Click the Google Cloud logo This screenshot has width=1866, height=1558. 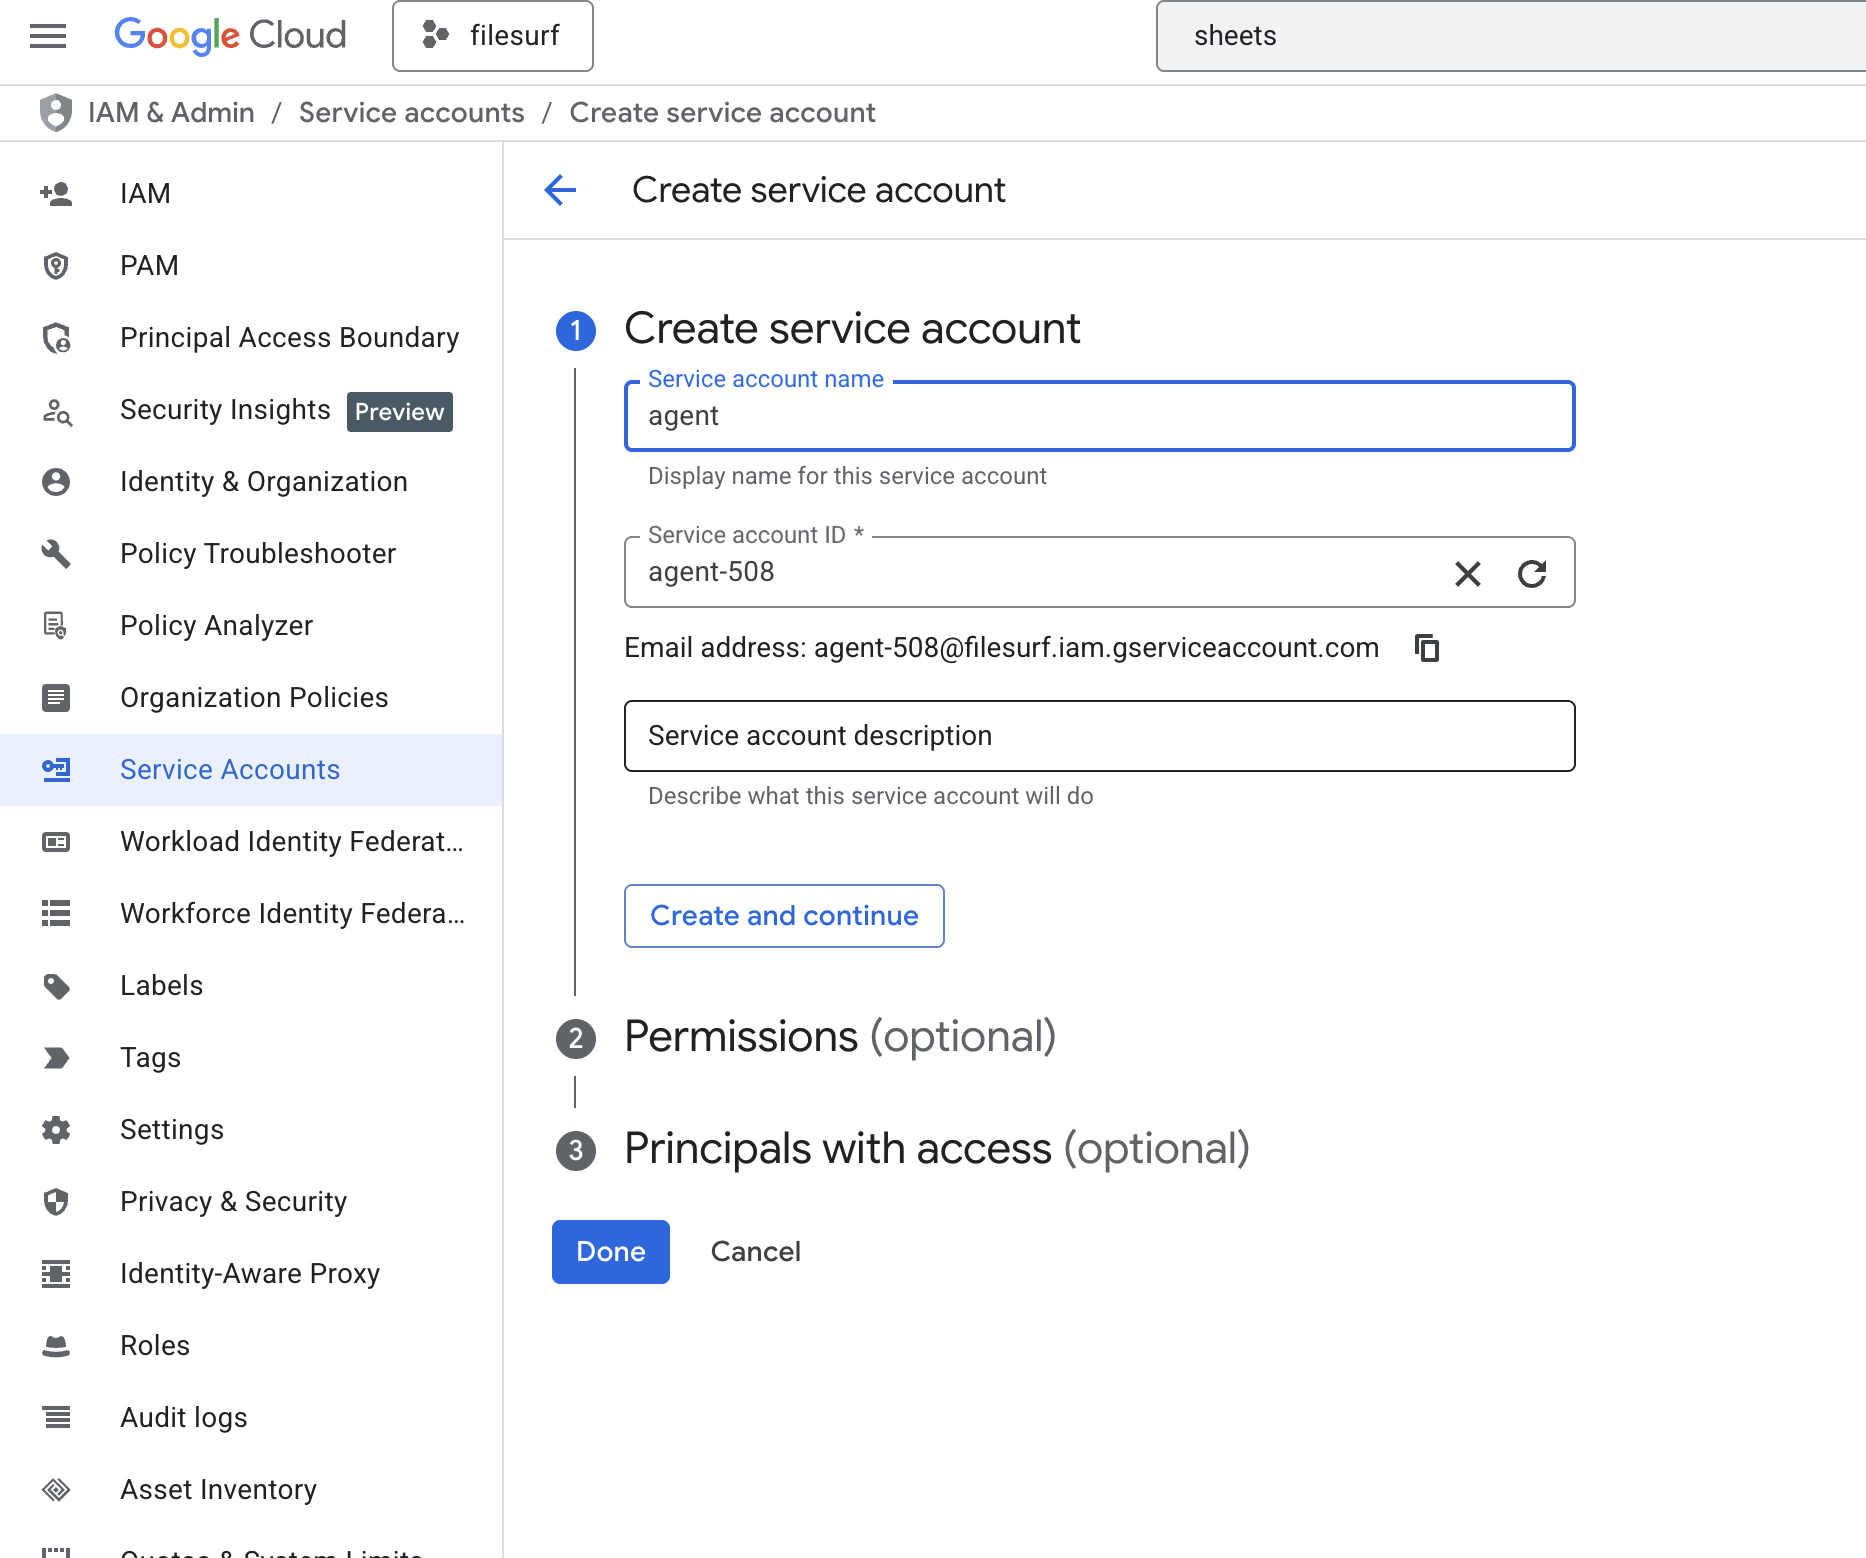(230, 36)
